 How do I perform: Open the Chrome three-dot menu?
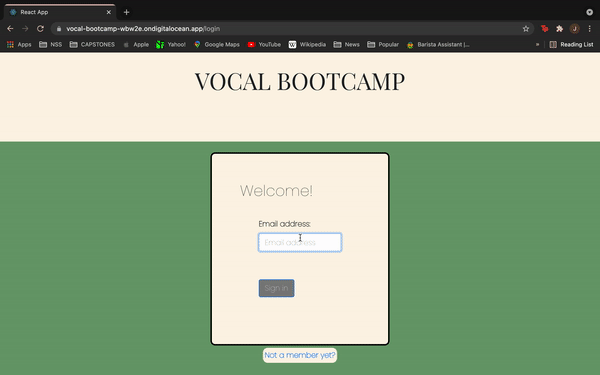(x=590, y=29)
